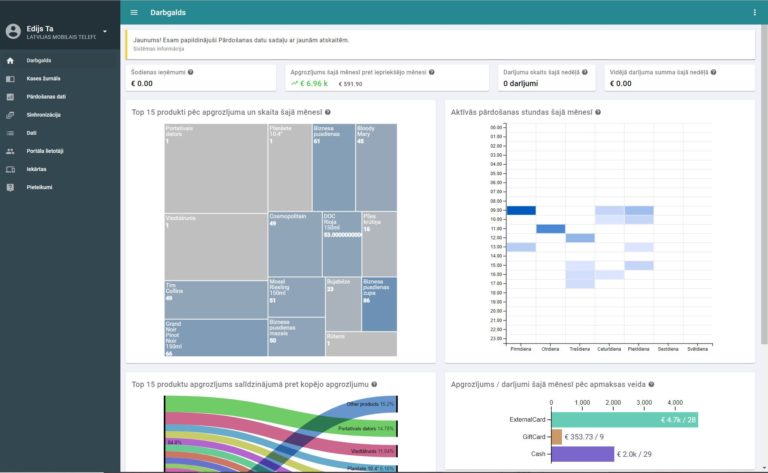Click the Portāla lietotāji people icon

pyautogui.click(x=10, y=151)
